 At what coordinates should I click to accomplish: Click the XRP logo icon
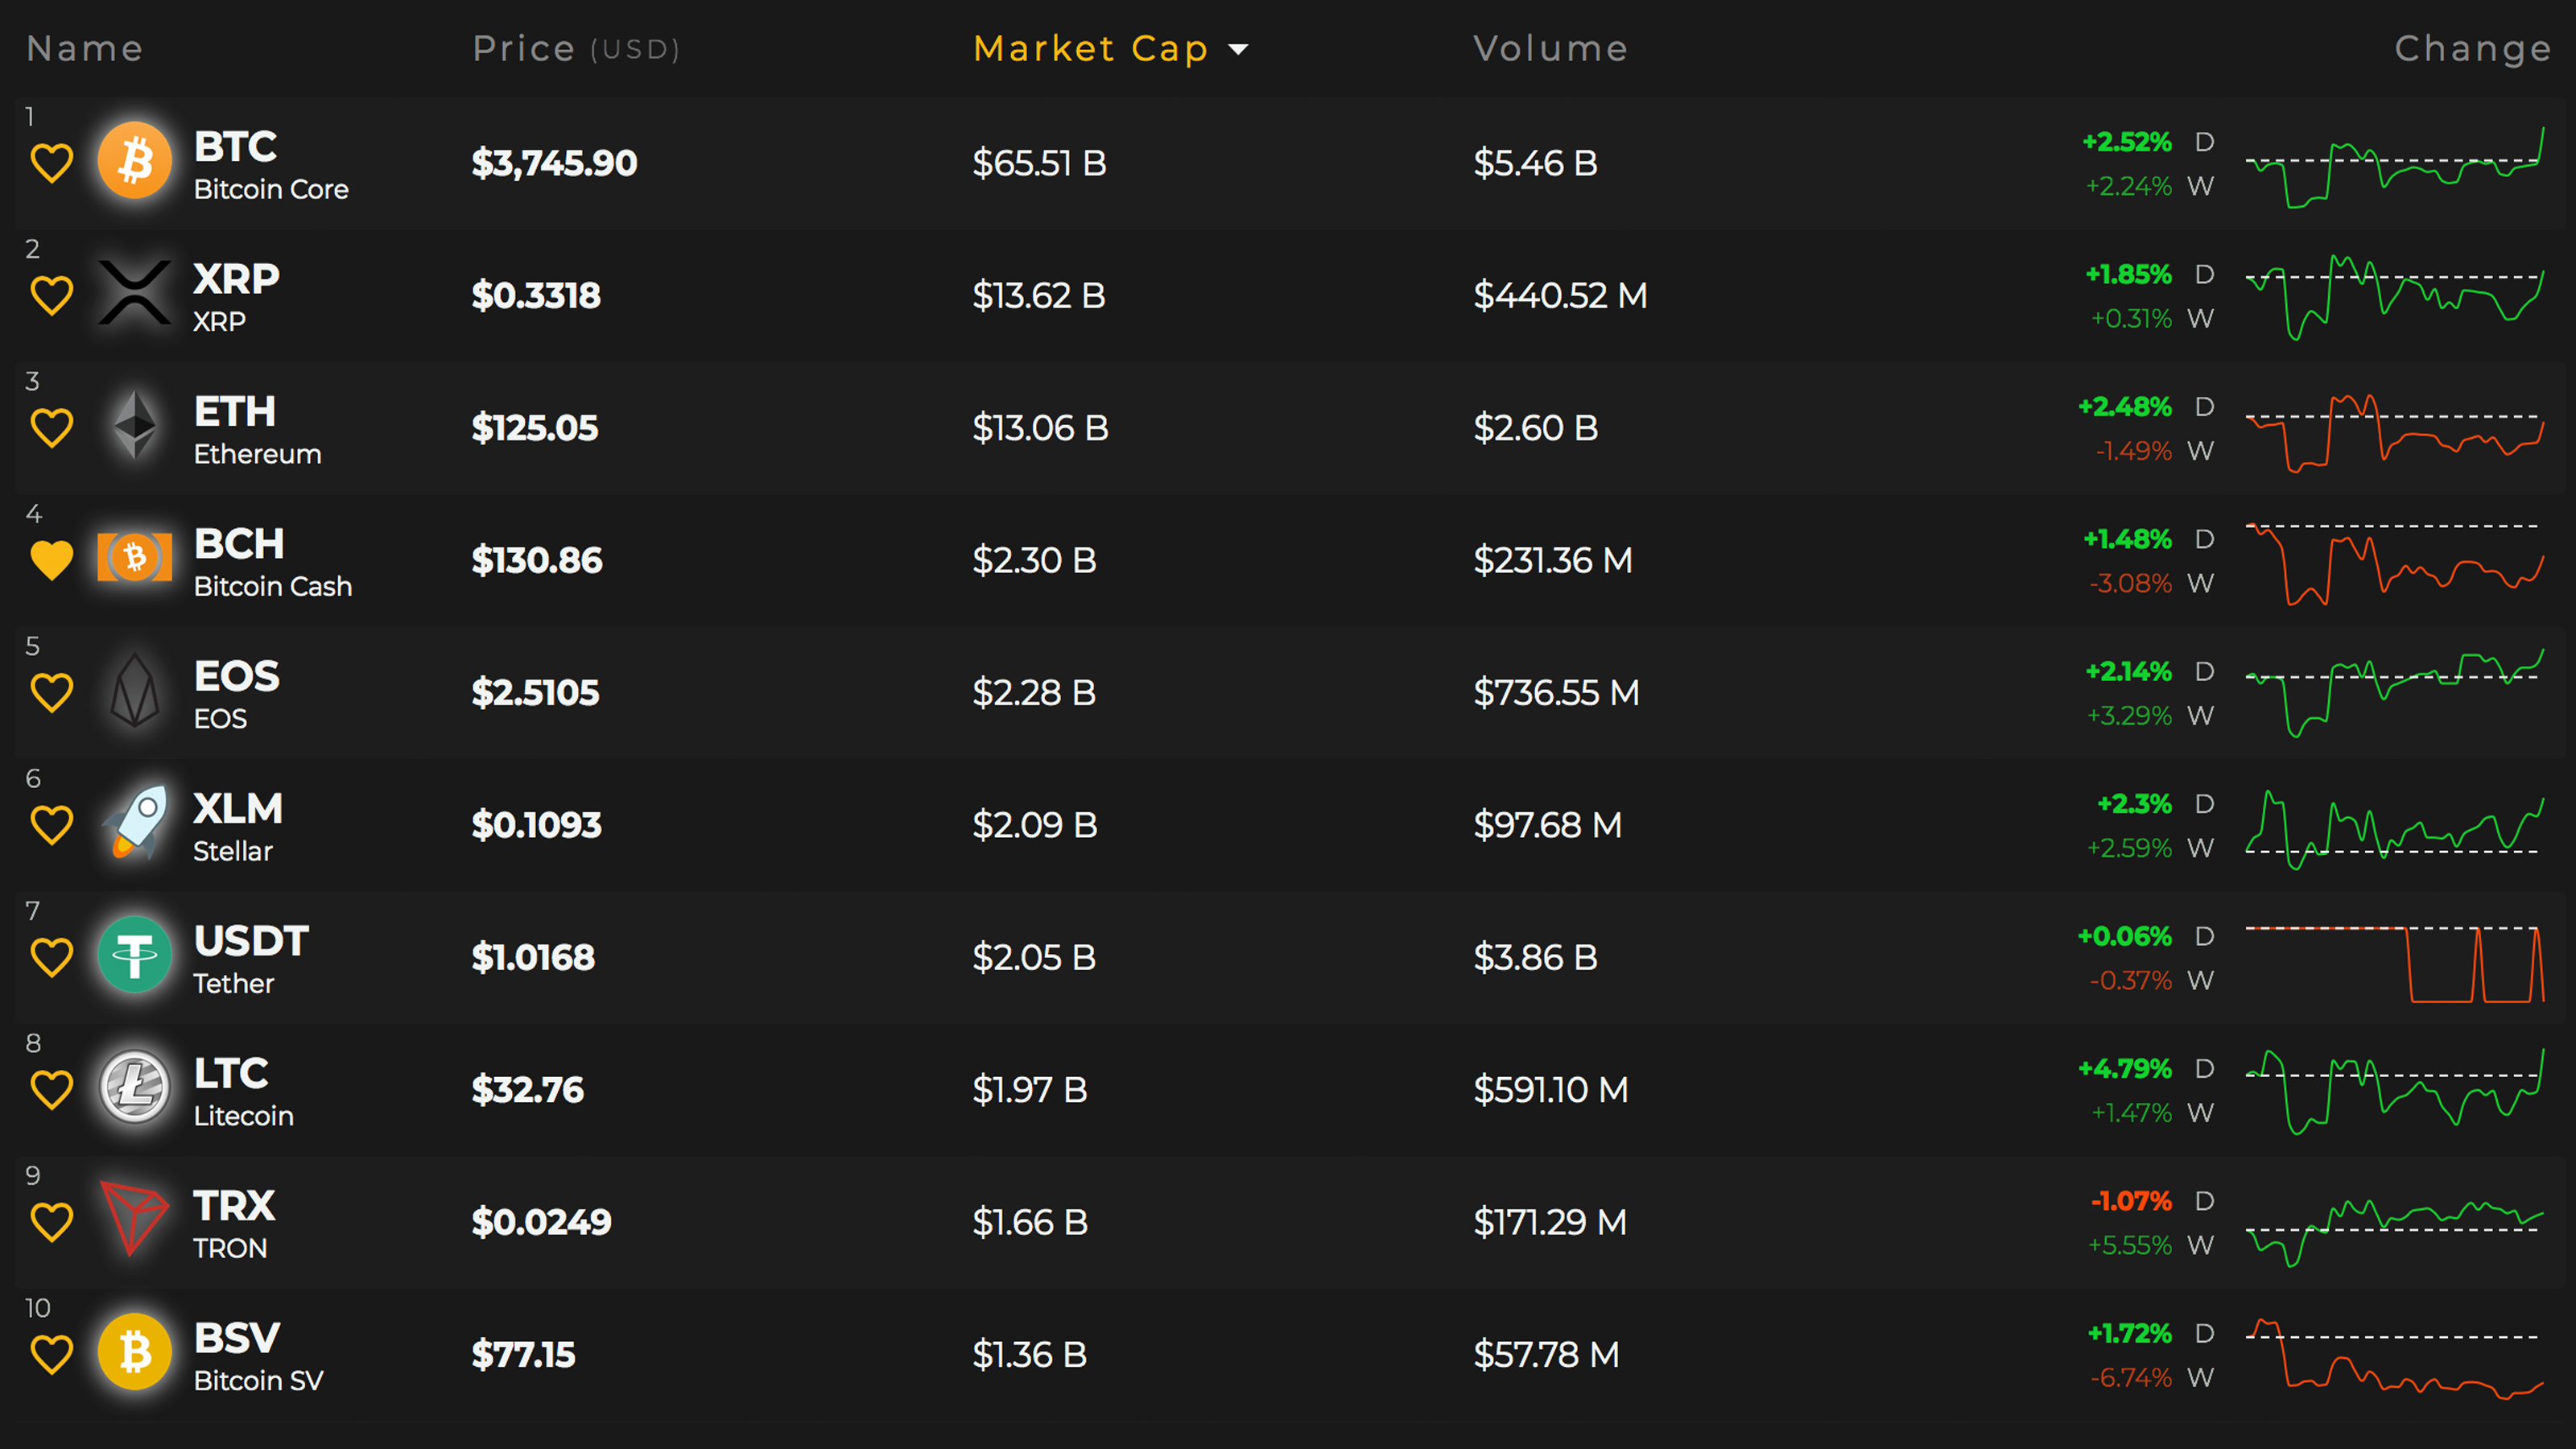(x=135, y=294)
